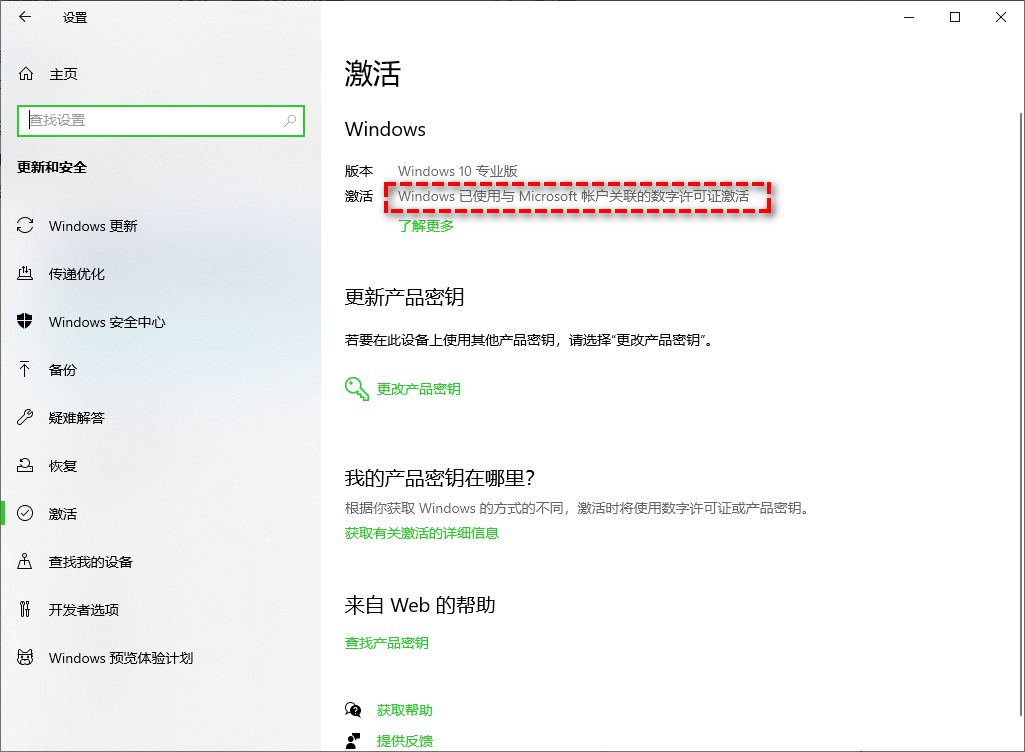Return to the Settings 主页
This screenshot has width=1025, height=752.
click(x=62, y=73)
